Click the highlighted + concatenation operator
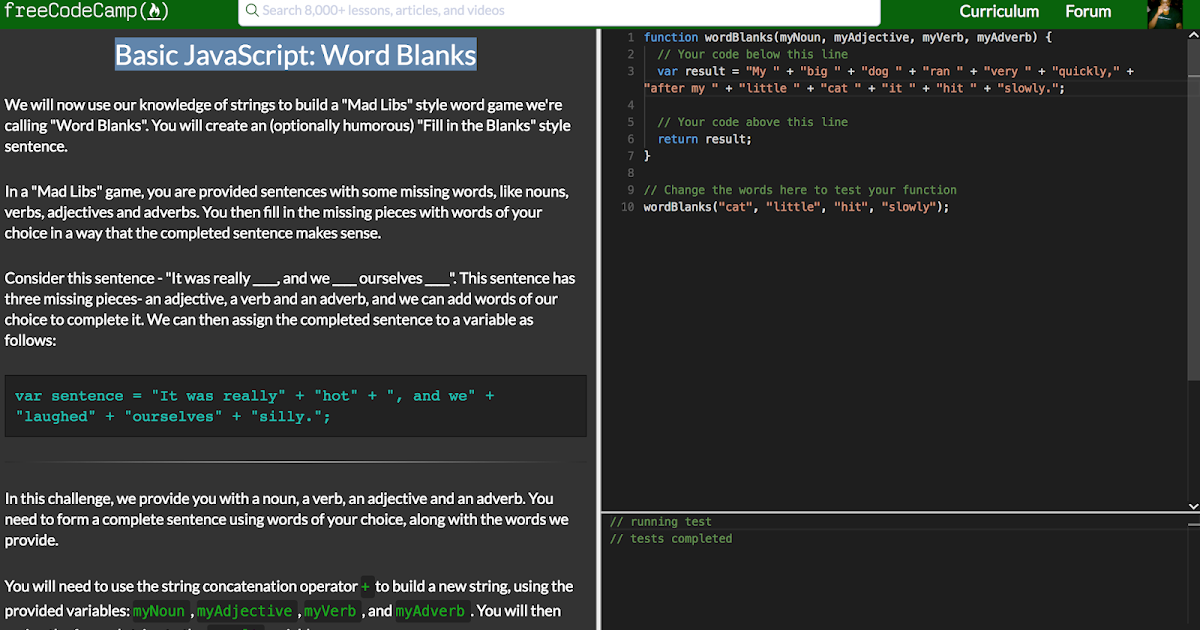Viewport: 1200px width, 630px height. 366,586
